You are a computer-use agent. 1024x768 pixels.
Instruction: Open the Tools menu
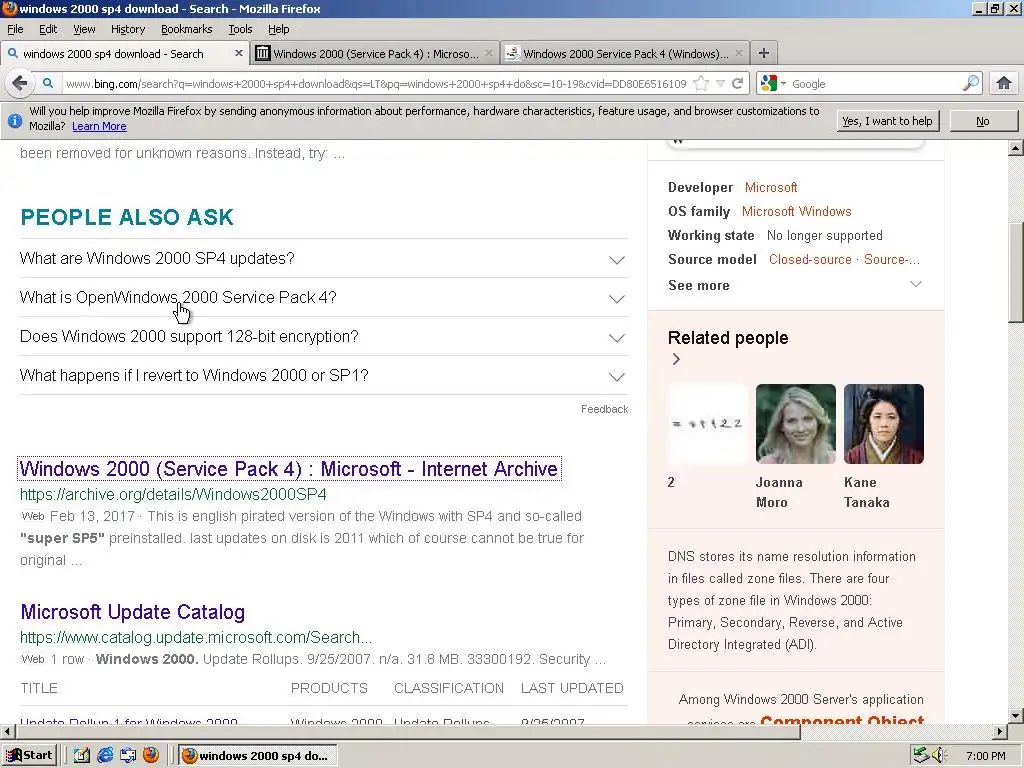pyautogui.click(x=240, y=29)
